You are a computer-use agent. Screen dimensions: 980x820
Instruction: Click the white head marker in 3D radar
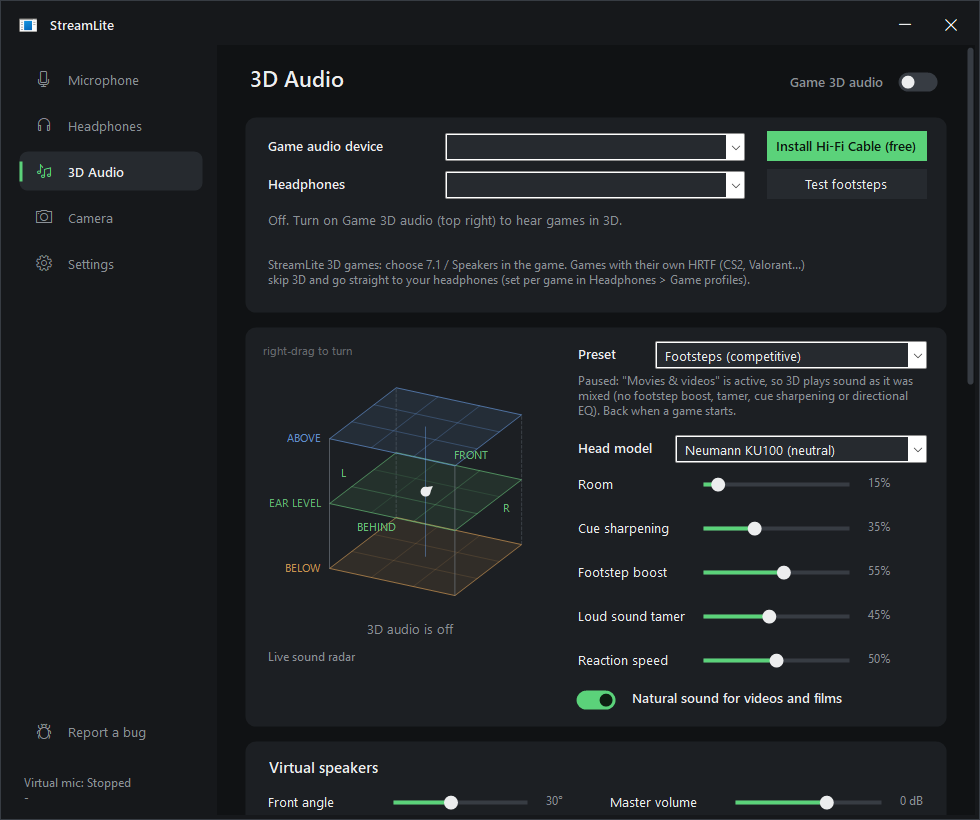coord(426,491)
